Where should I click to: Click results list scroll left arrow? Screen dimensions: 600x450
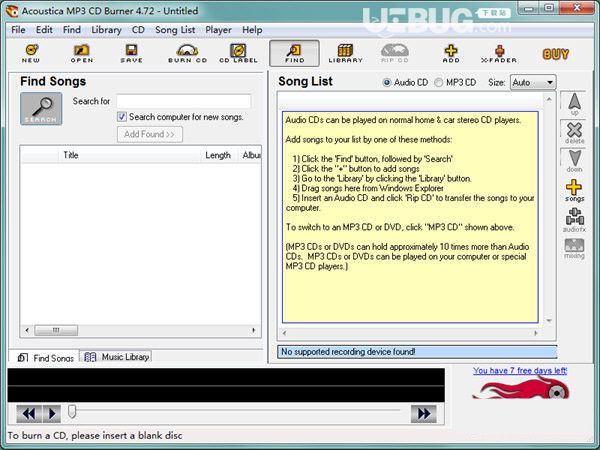coord(27,330)
